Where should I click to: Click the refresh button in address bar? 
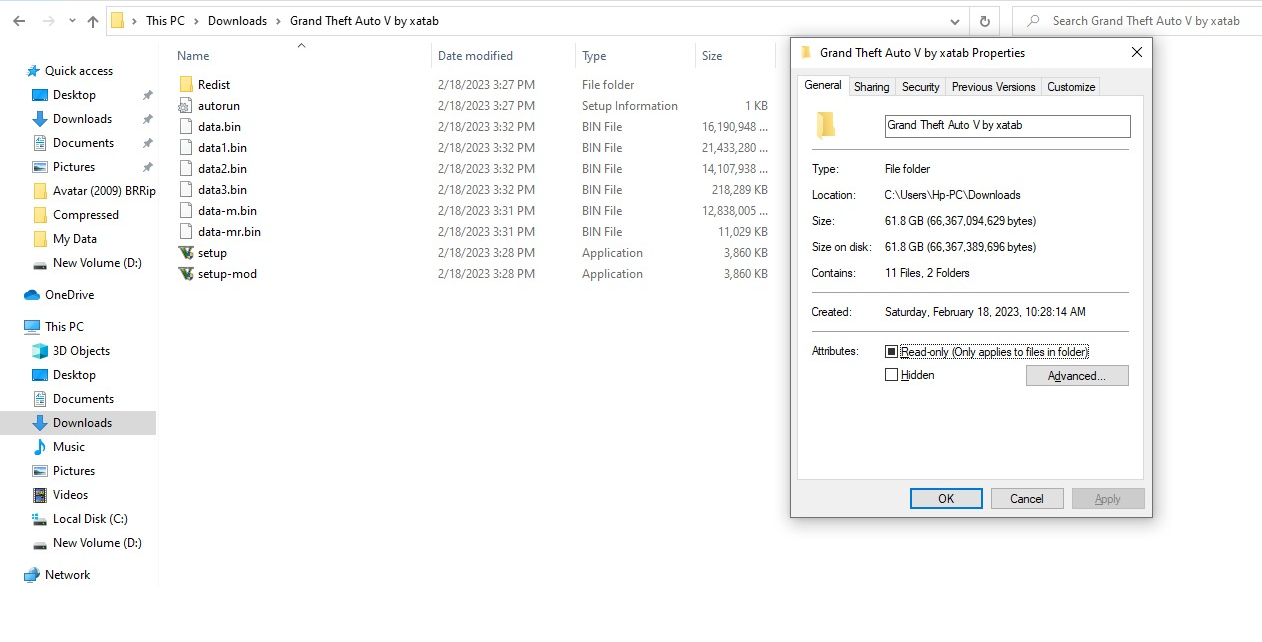pos(984,21)
